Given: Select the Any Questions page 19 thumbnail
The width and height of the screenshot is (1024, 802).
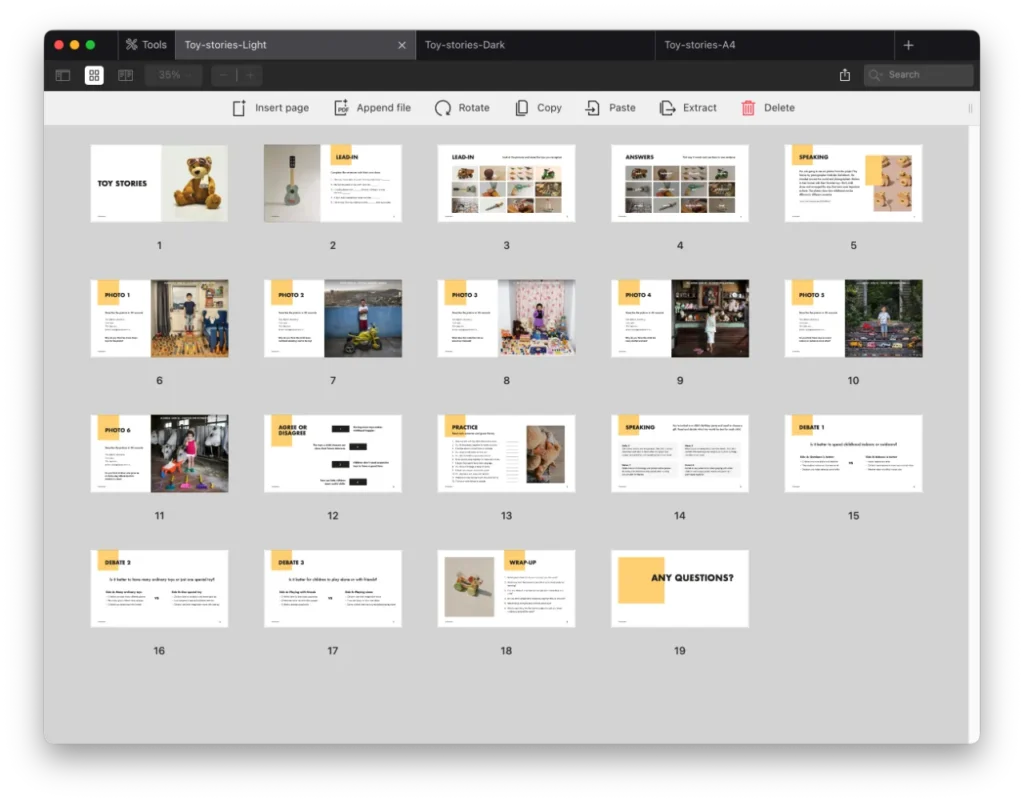Looking at the screenshot, I should [679, 589].
